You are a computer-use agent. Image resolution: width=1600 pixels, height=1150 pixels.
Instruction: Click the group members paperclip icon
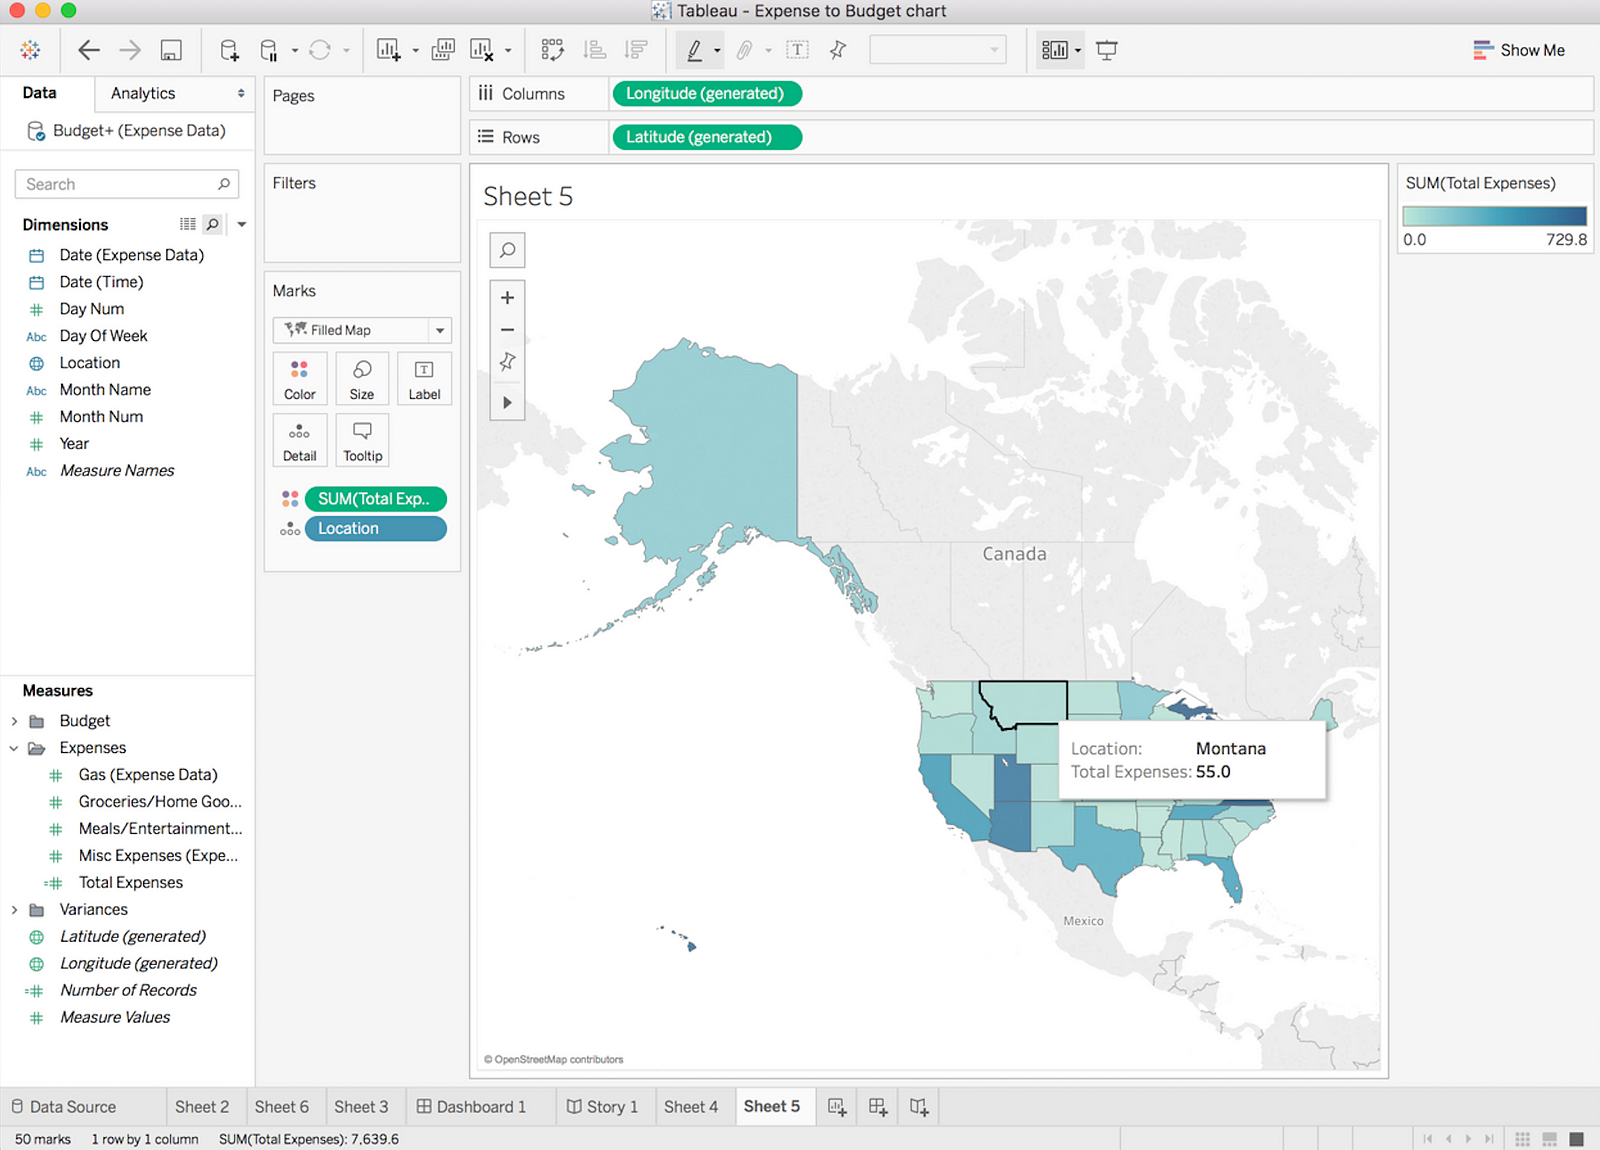click(744, 50)
